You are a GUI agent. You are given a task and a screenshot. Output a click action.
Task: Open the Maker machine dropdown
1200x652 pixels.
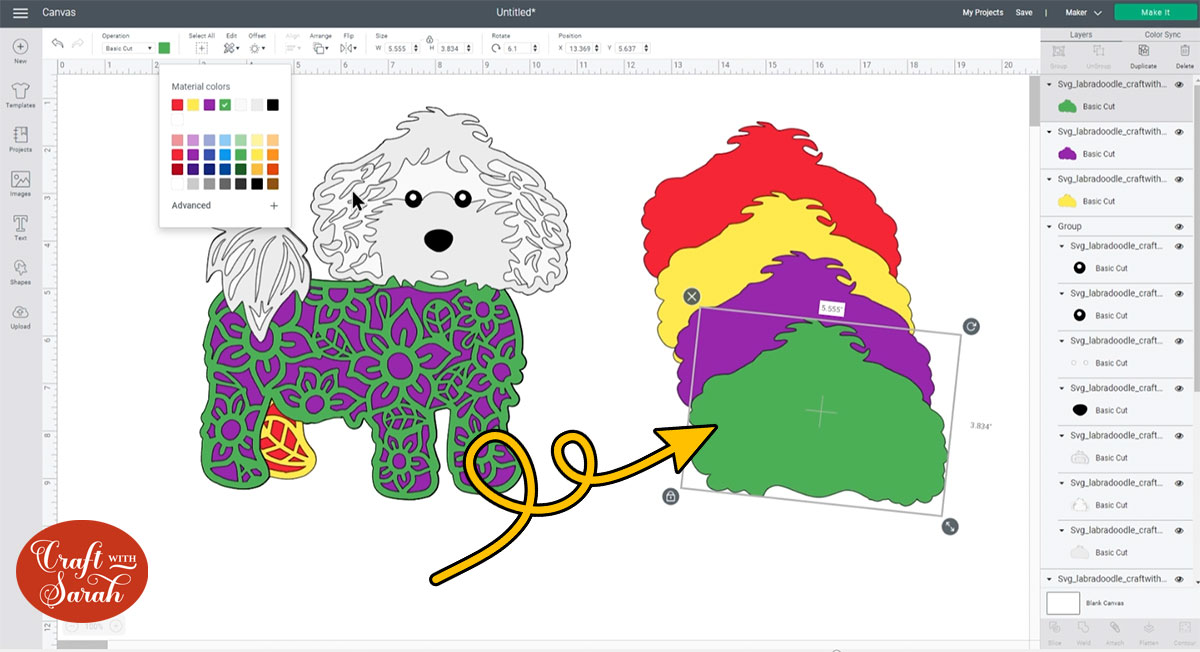coord(1087,12)
